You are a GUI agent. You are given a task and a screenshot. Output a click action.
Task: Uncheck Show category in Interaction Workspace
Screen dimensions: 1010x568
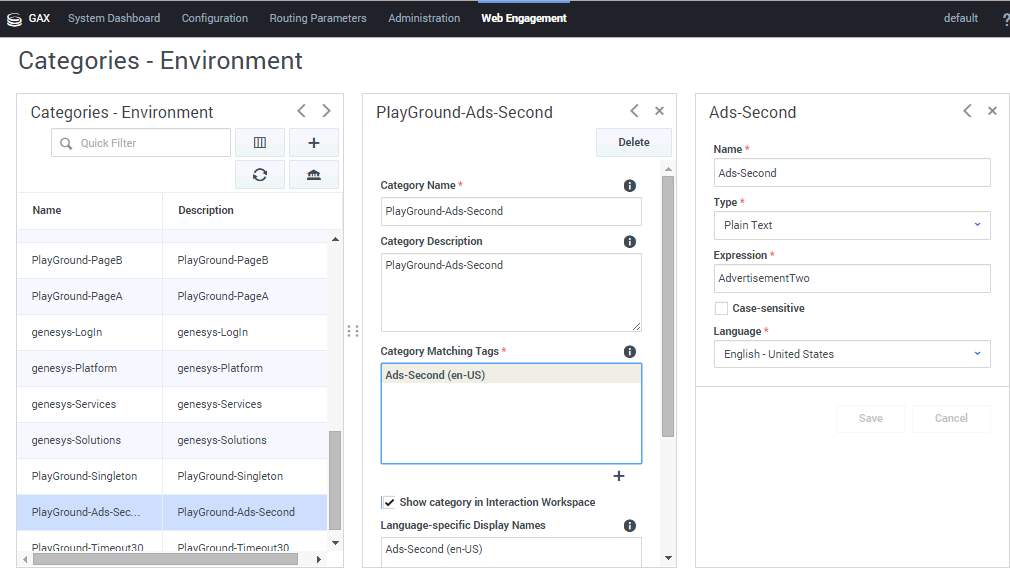[x=388, y=502]
